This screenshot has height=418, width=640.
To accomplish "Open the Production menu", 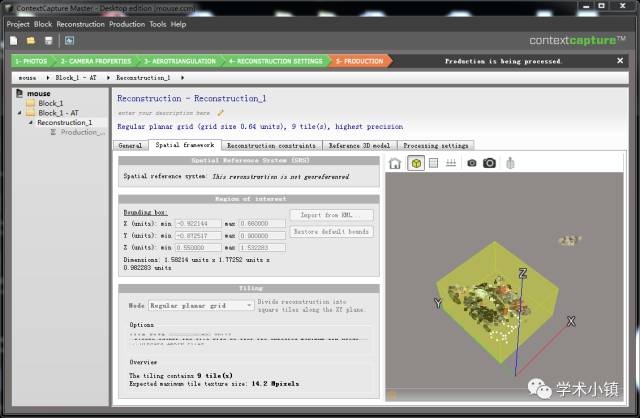I will point(127,24).
